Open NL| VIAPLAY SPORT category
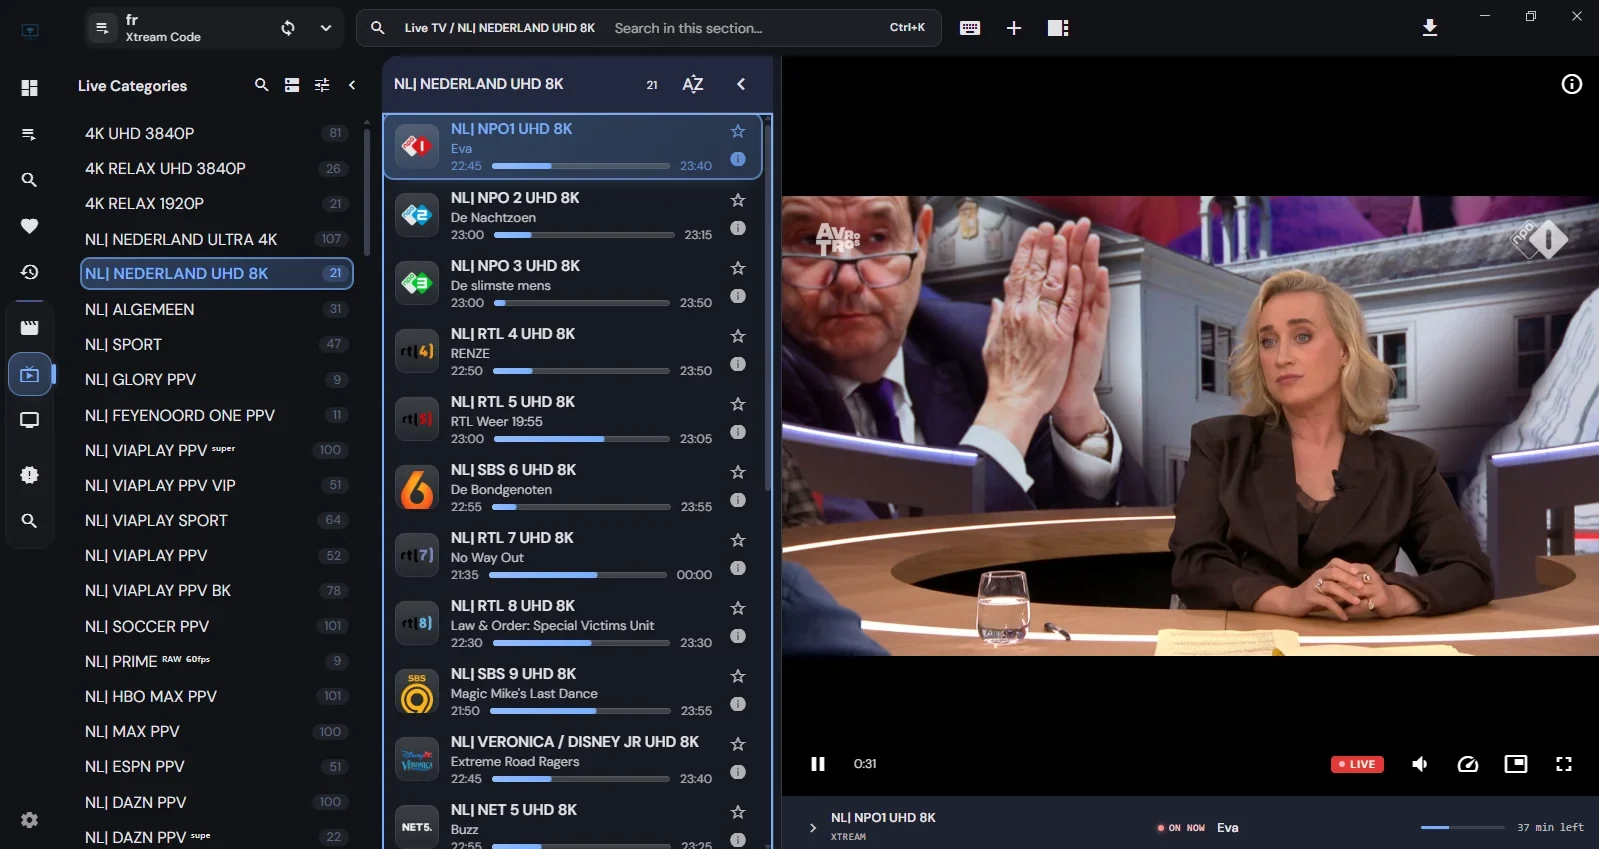This screenshot has height=849, width=1599. click(217, 520)
